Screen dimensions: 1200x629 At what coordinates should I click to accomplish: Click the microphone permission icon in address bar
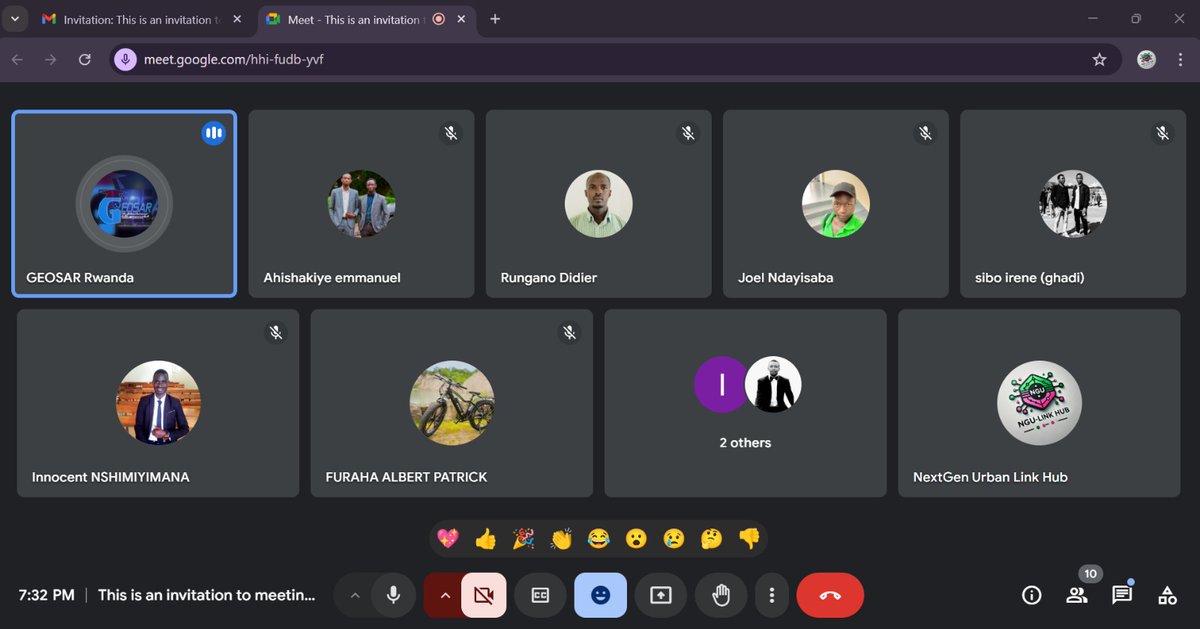pos(125,60)
